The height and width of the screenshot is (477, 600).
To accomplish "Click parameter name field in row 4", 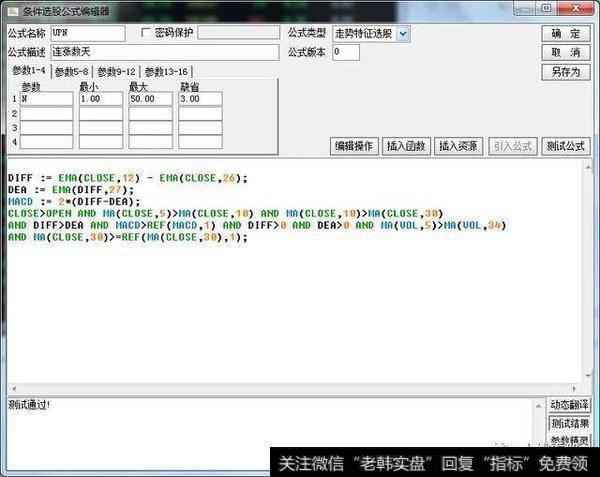I will point(46,142).
